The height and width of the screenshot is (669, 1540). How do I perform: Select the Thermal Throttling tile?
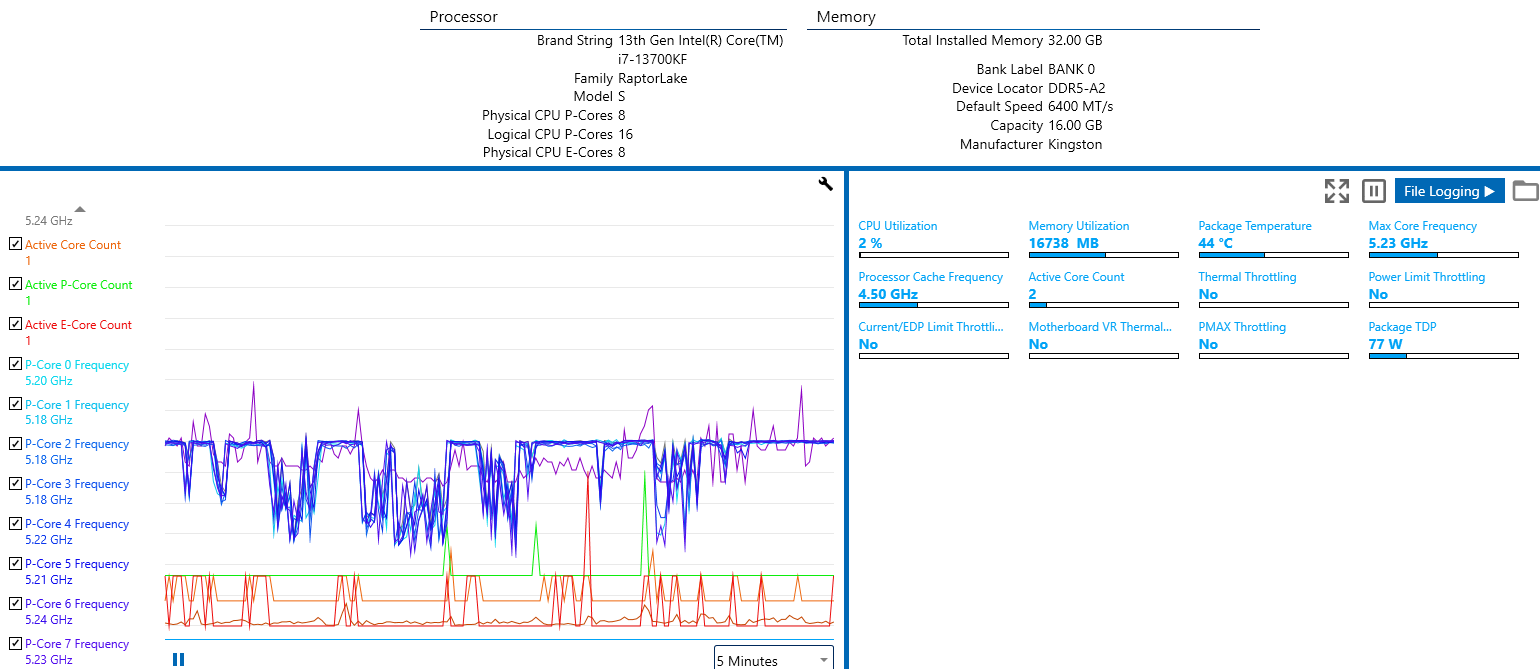click(1273, 290)
